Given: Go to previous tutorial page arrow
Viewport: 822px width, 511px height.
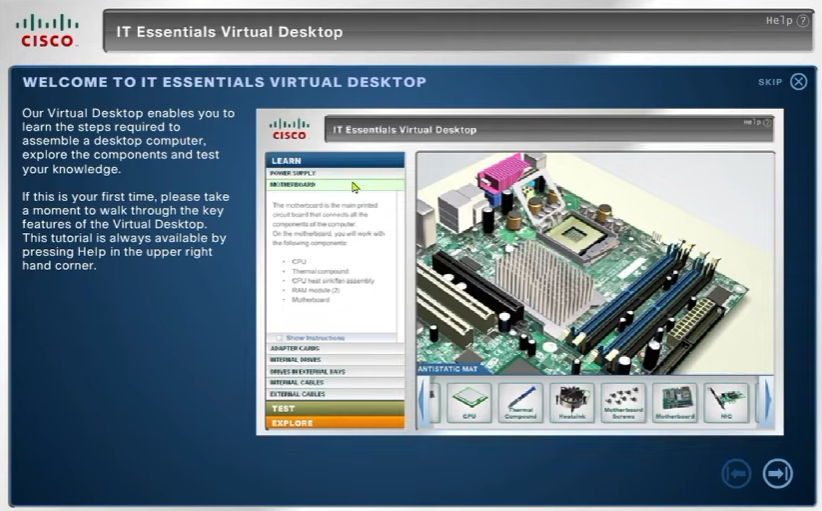Looking at the screenshot, I should pos(737,474).
